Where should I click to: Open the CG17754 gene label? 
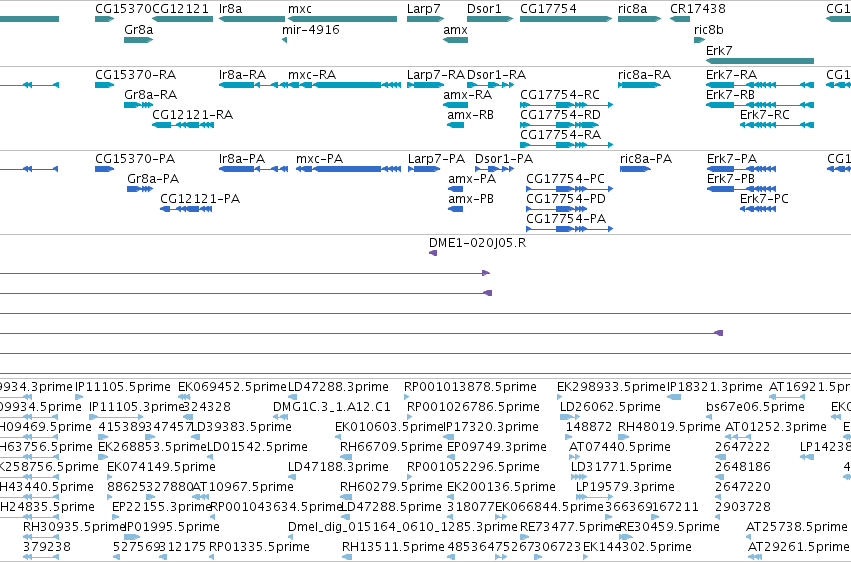coord(548,9)
